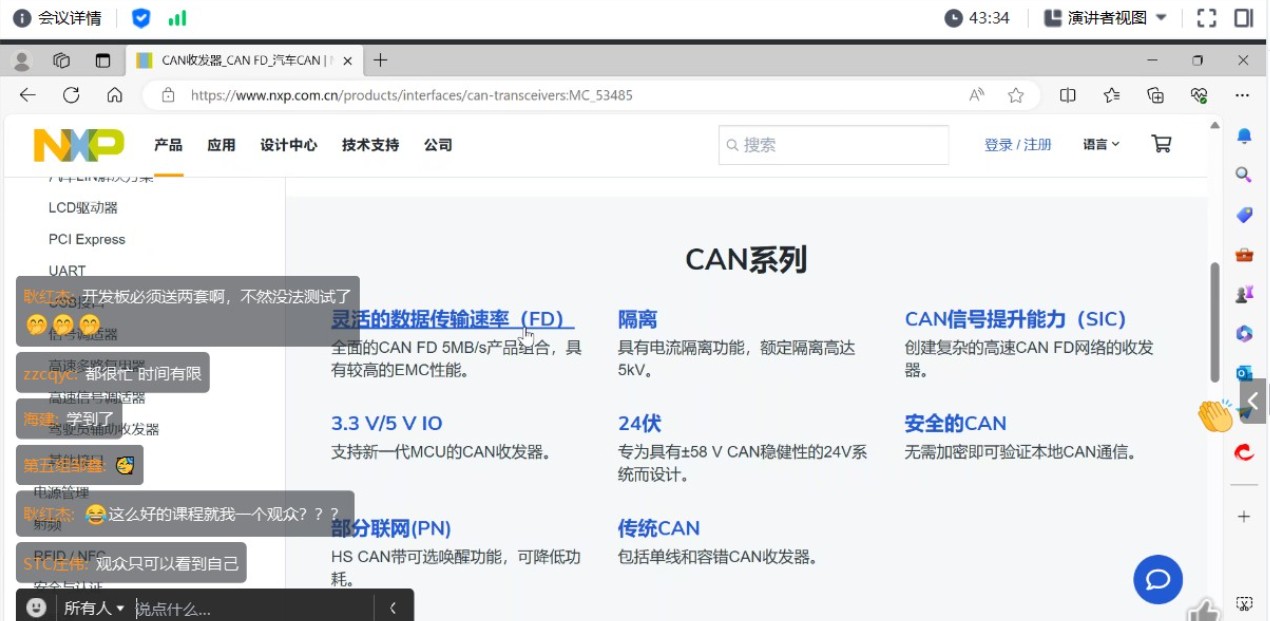
Task: Close the CAN收发器 tab
Action: 347,61
